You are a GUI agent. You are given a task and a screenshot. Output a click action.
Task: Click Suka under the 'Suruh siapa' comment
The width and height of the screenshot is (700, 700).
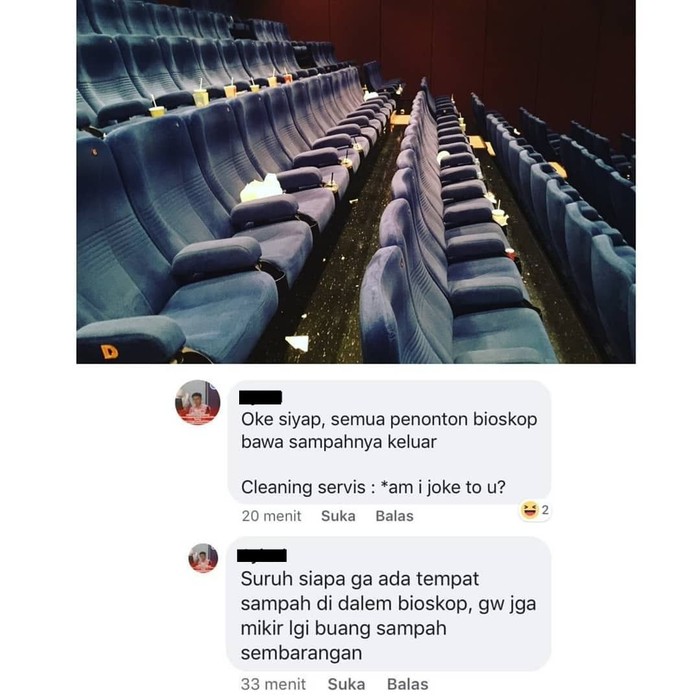point(346,684)
